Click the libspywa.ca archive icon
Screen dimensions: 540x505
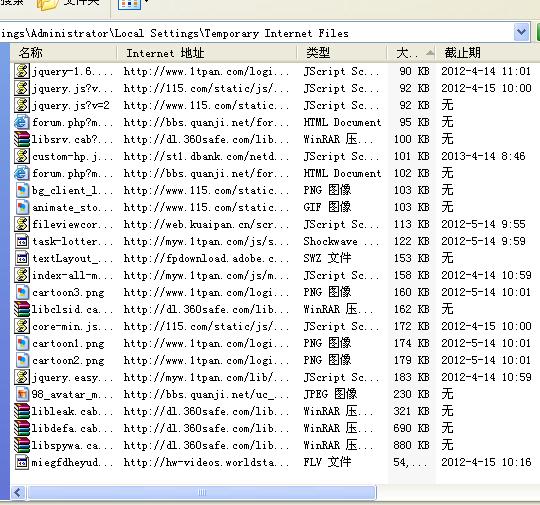pos(22,445)
